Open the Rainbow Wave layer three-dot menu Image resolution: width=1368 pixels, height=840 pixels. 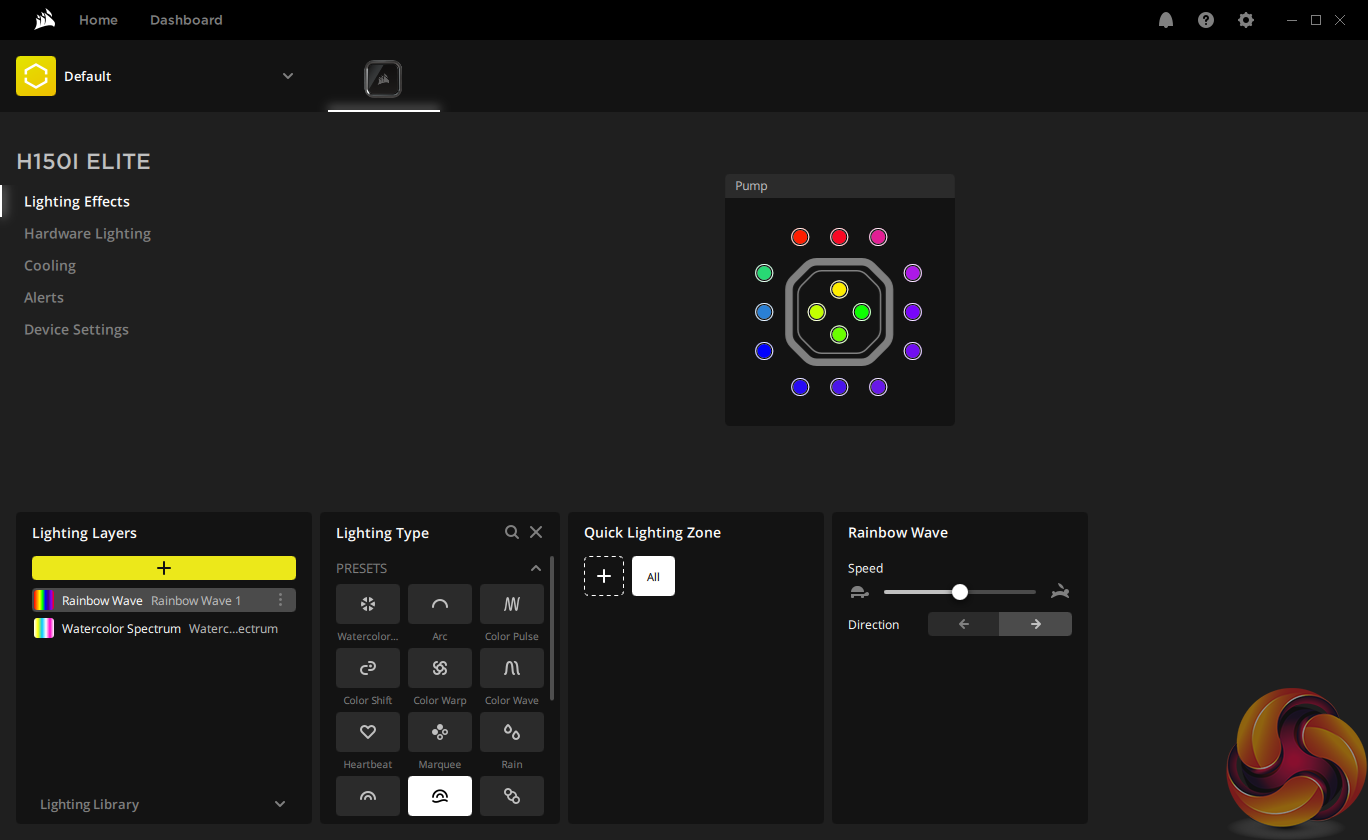pos(280,600)
